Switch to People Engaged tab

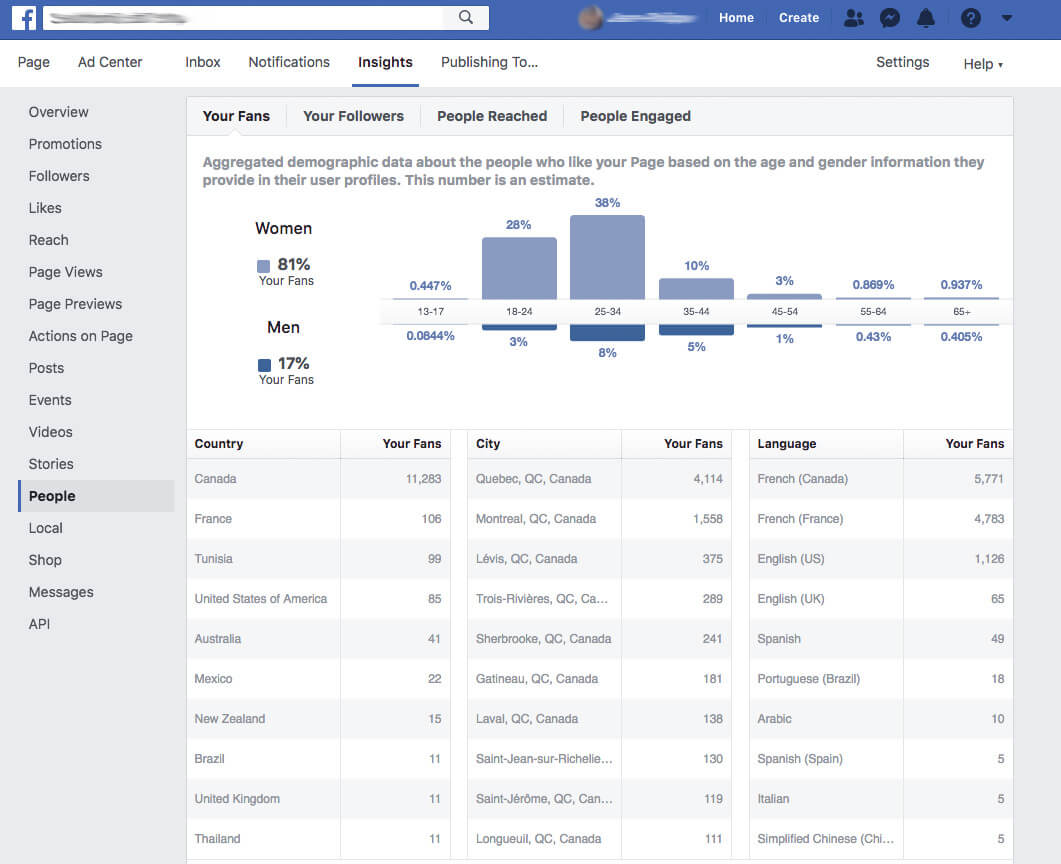pyautogui.click(x=635, y=116)
